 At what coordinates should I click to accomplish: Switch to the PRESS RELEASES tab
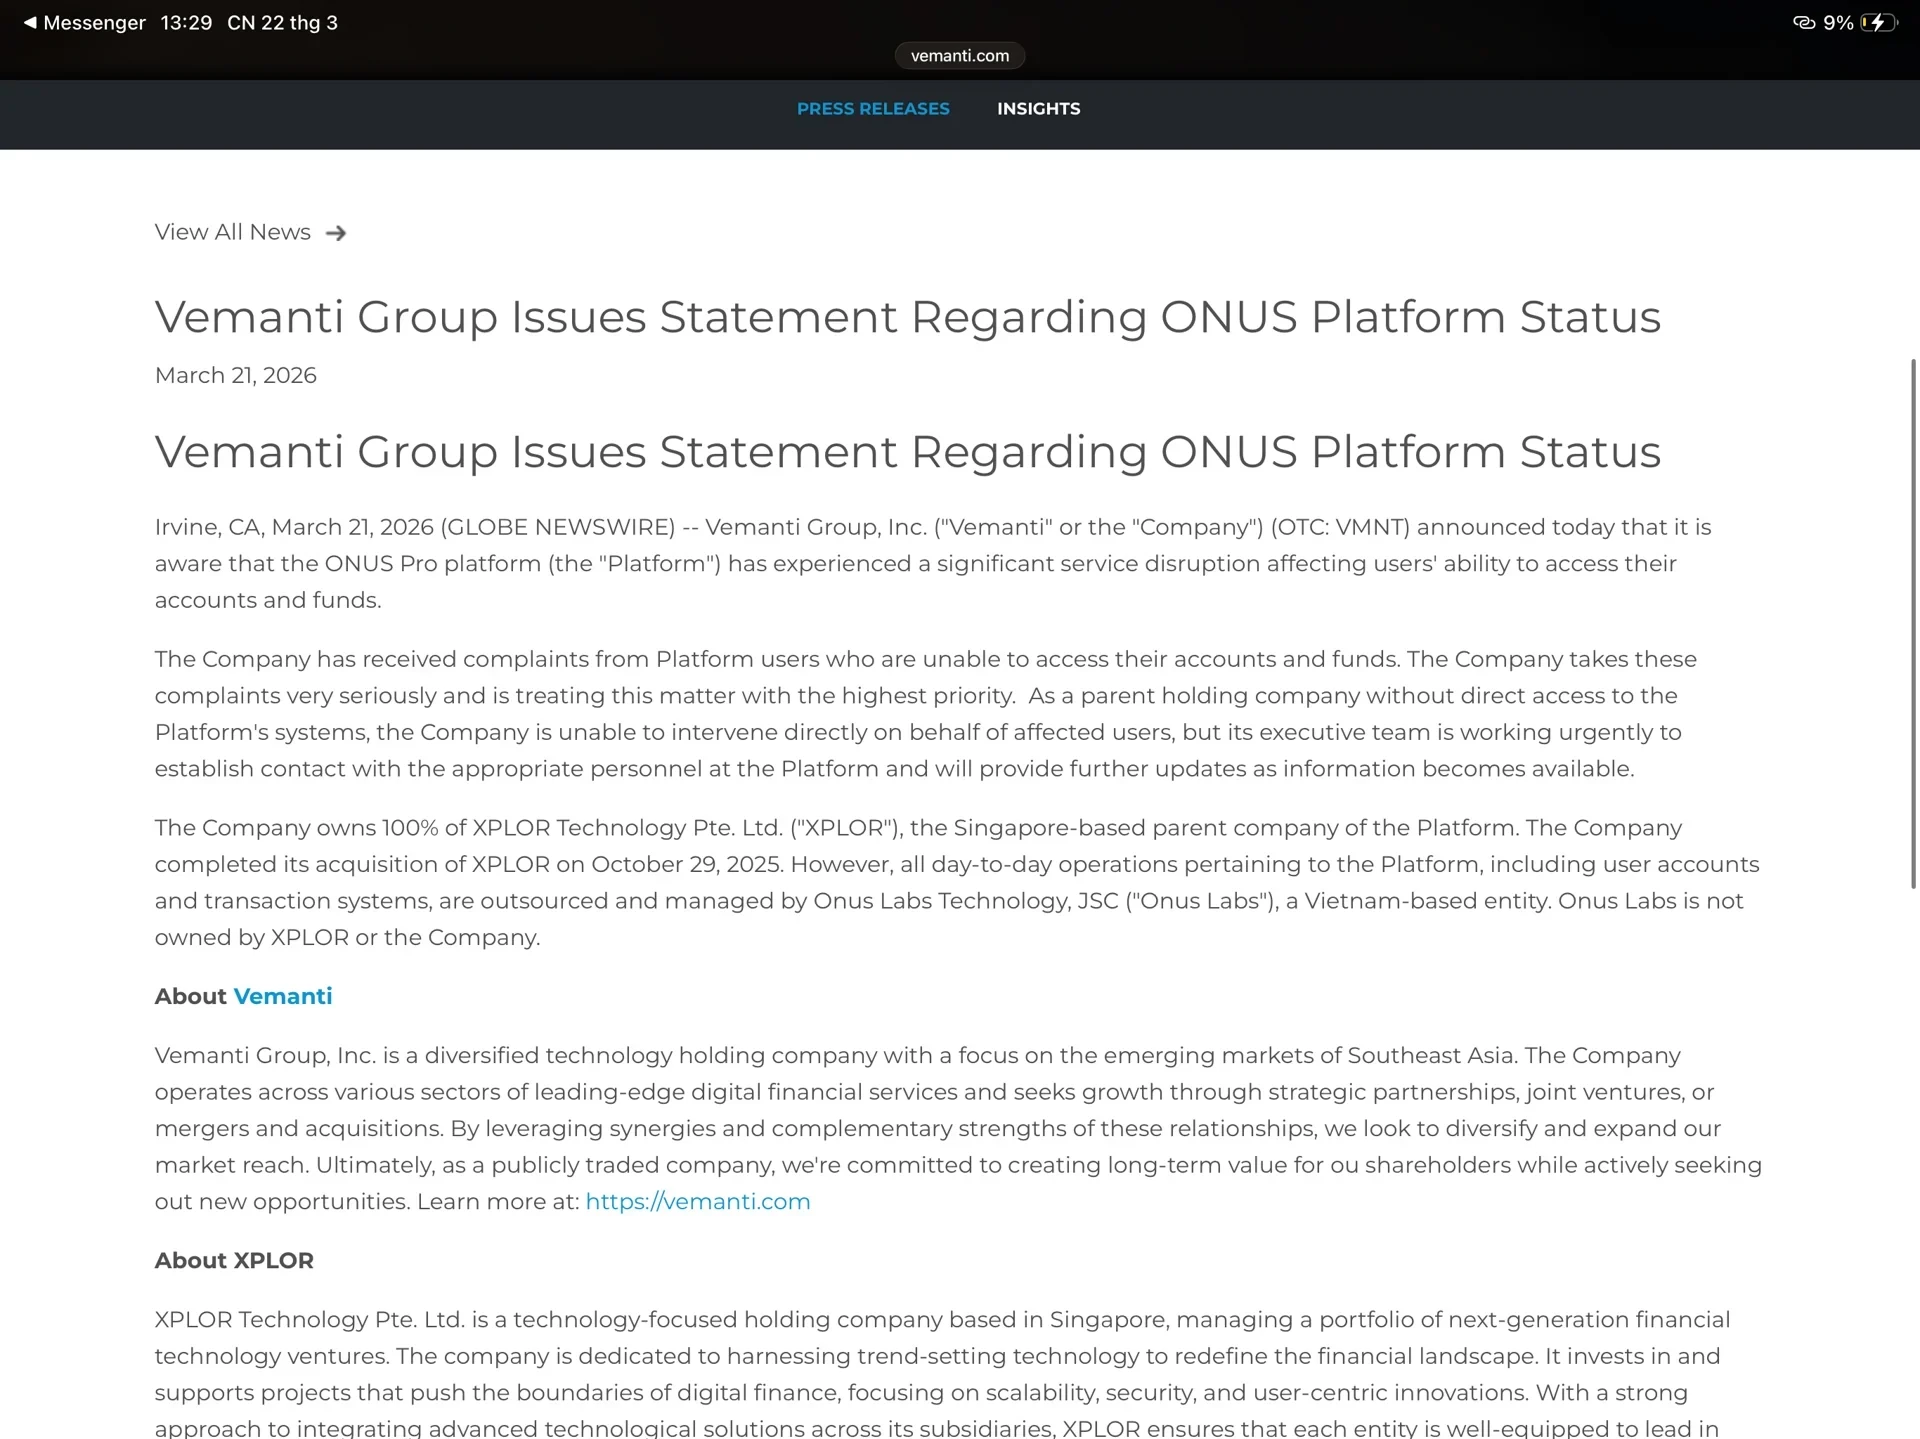pyautogui.click(x=872, y=109)
